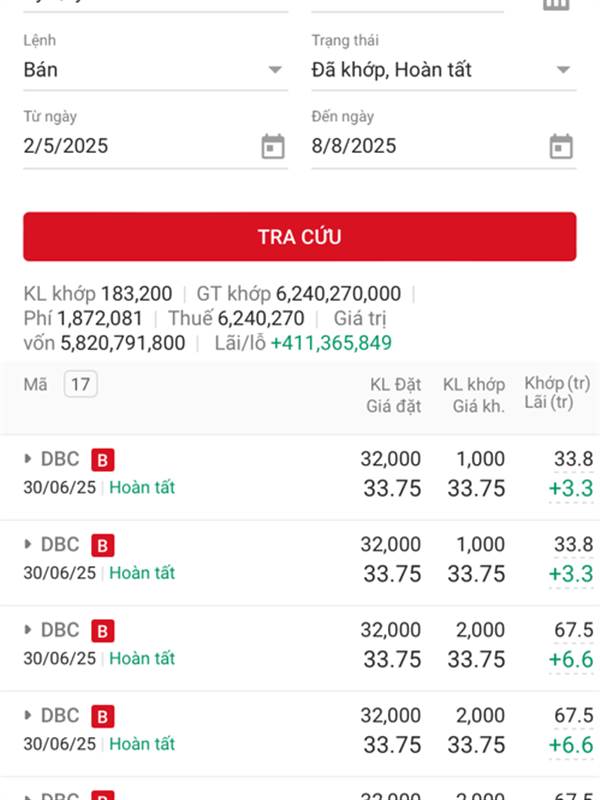
Task: Click the red B badge on second DBC row
Action: pos(103,545)
